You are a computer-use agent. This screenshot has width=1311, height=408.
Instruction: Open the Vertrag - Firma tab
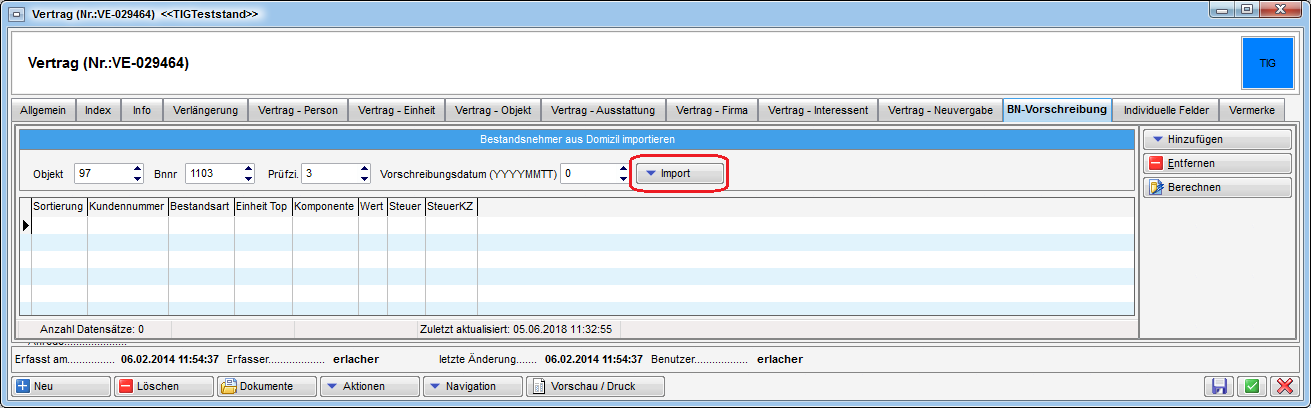click(x=711, y=110)
